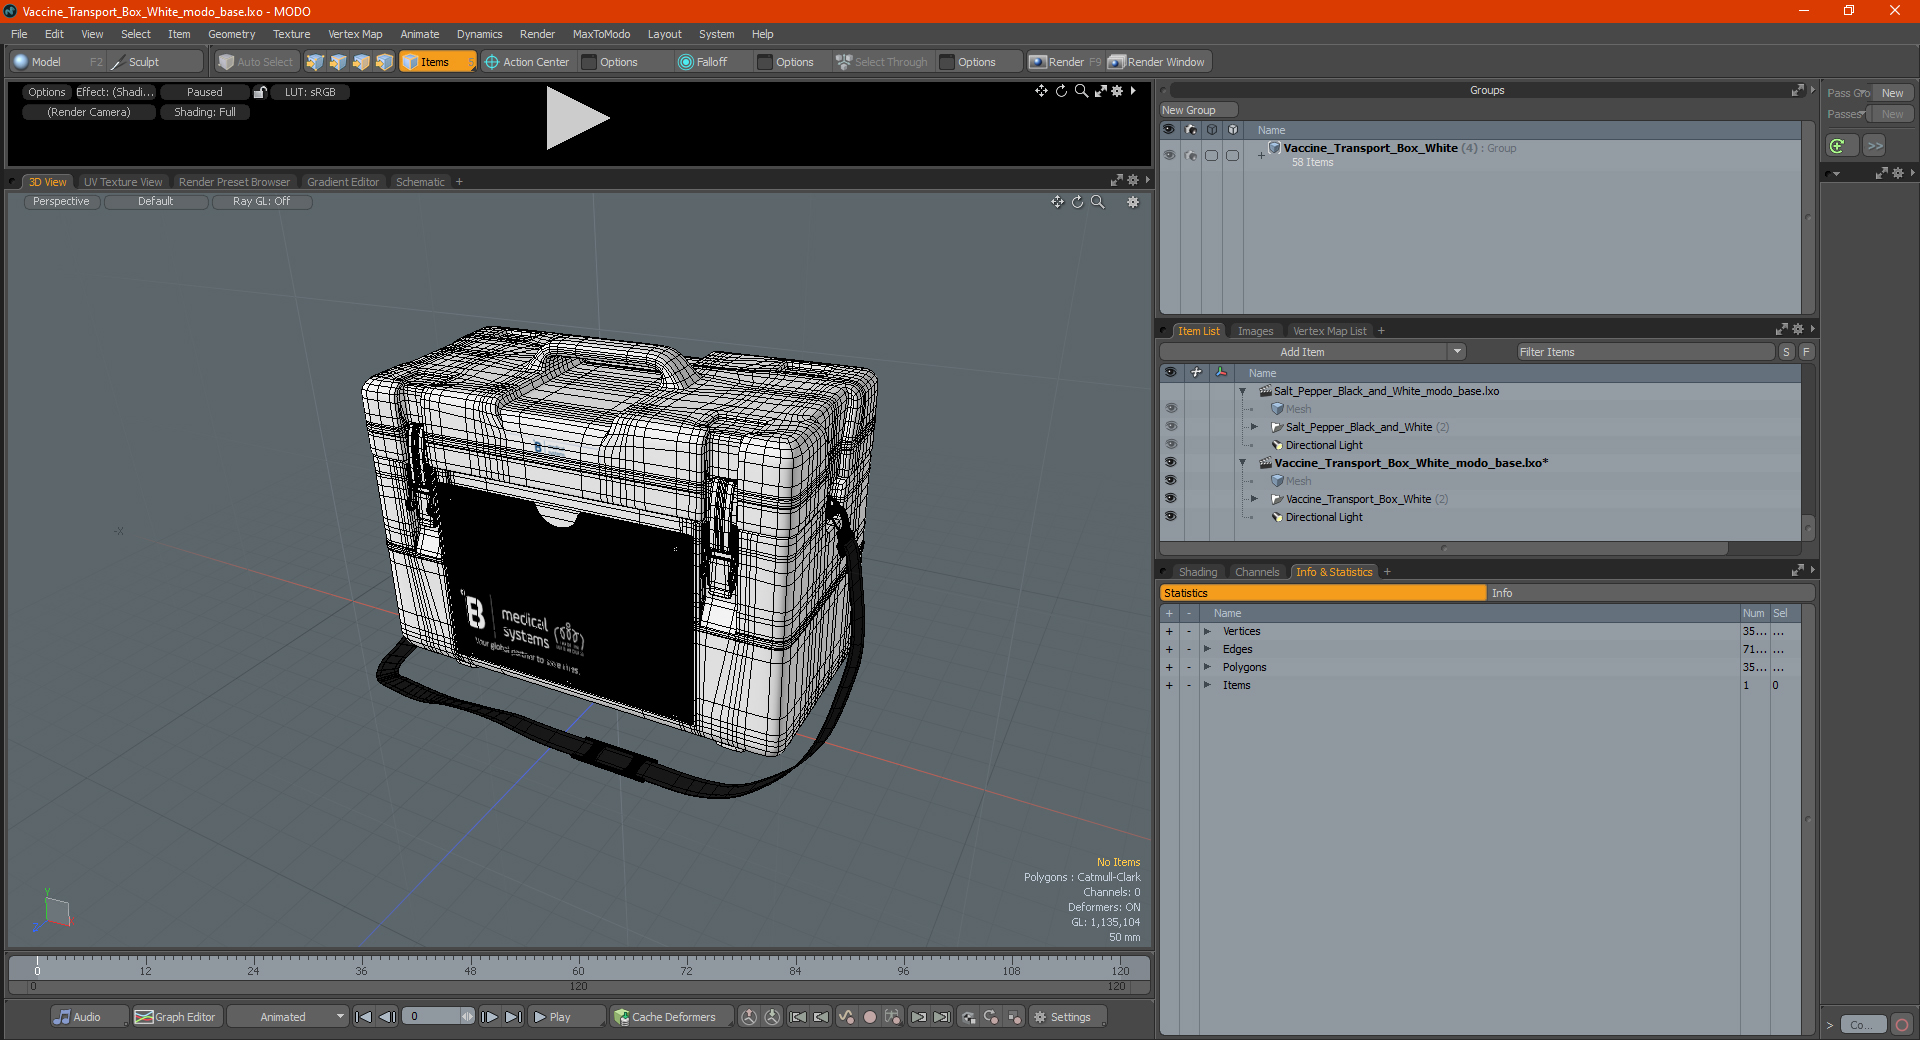The image size is (1920, 1040).
Task: Expand Vaccine_Transport_Box_White item in list
Action: point(1254,499)
